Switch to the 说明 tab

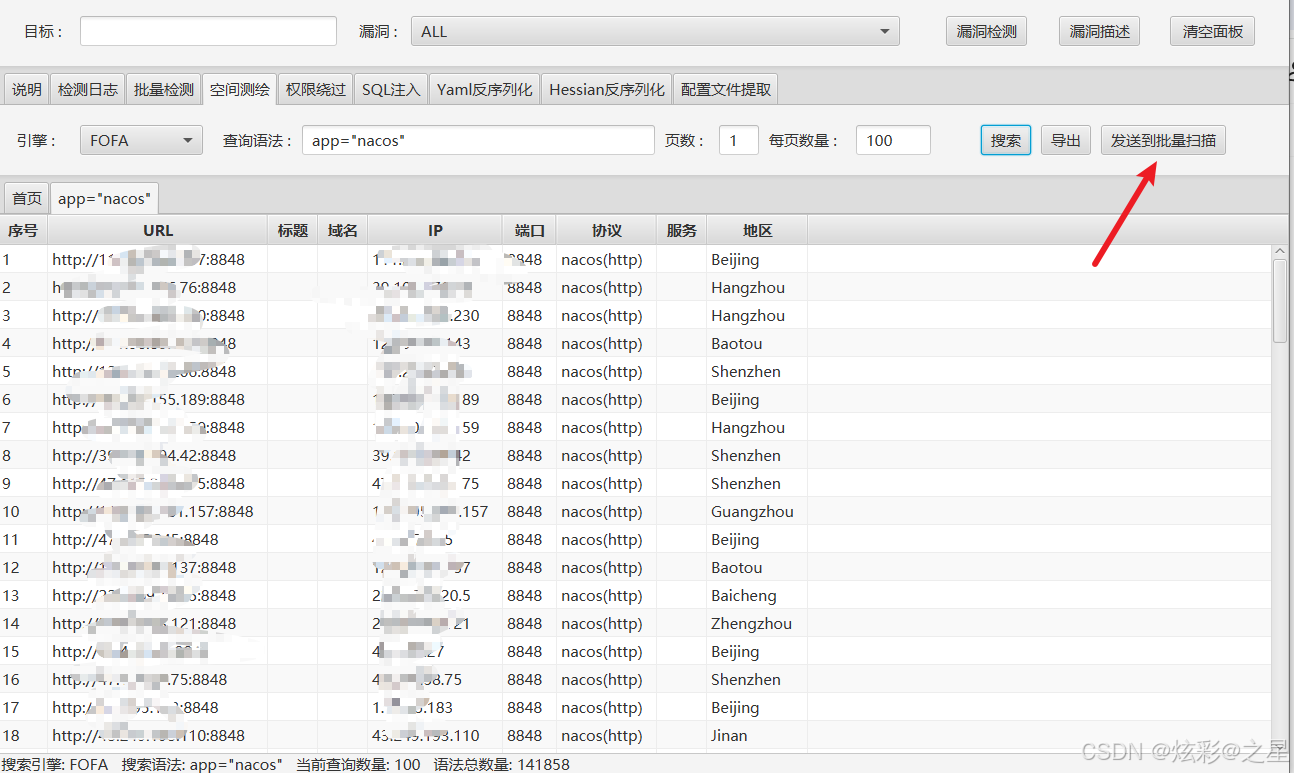click(27, 89)
